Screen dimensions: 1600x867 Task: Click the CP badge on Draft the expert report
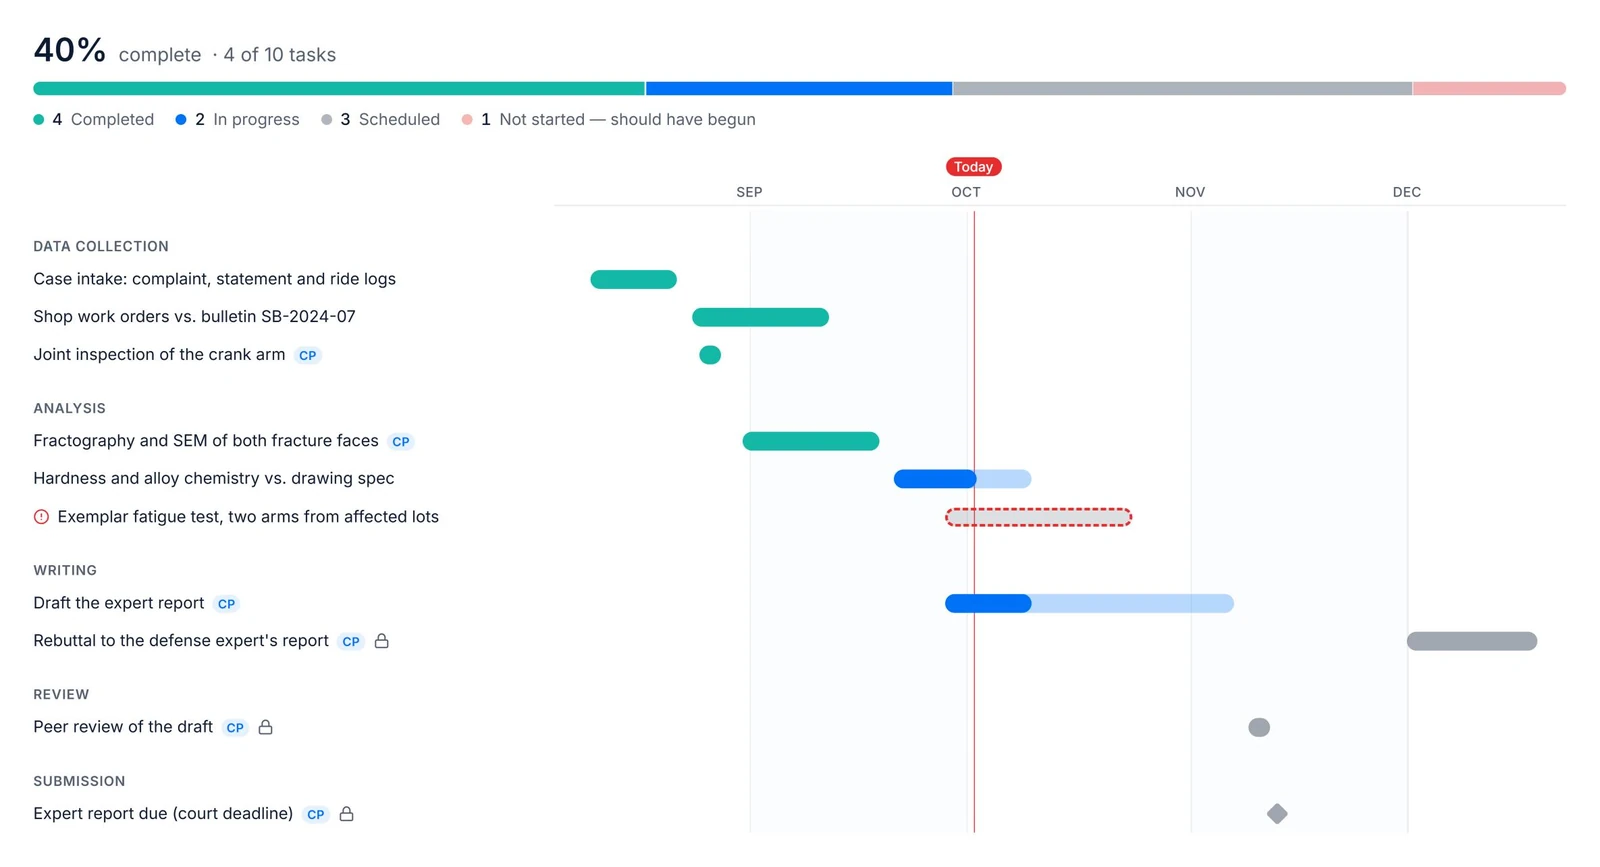pyautogui.click(x=227, y=604)
